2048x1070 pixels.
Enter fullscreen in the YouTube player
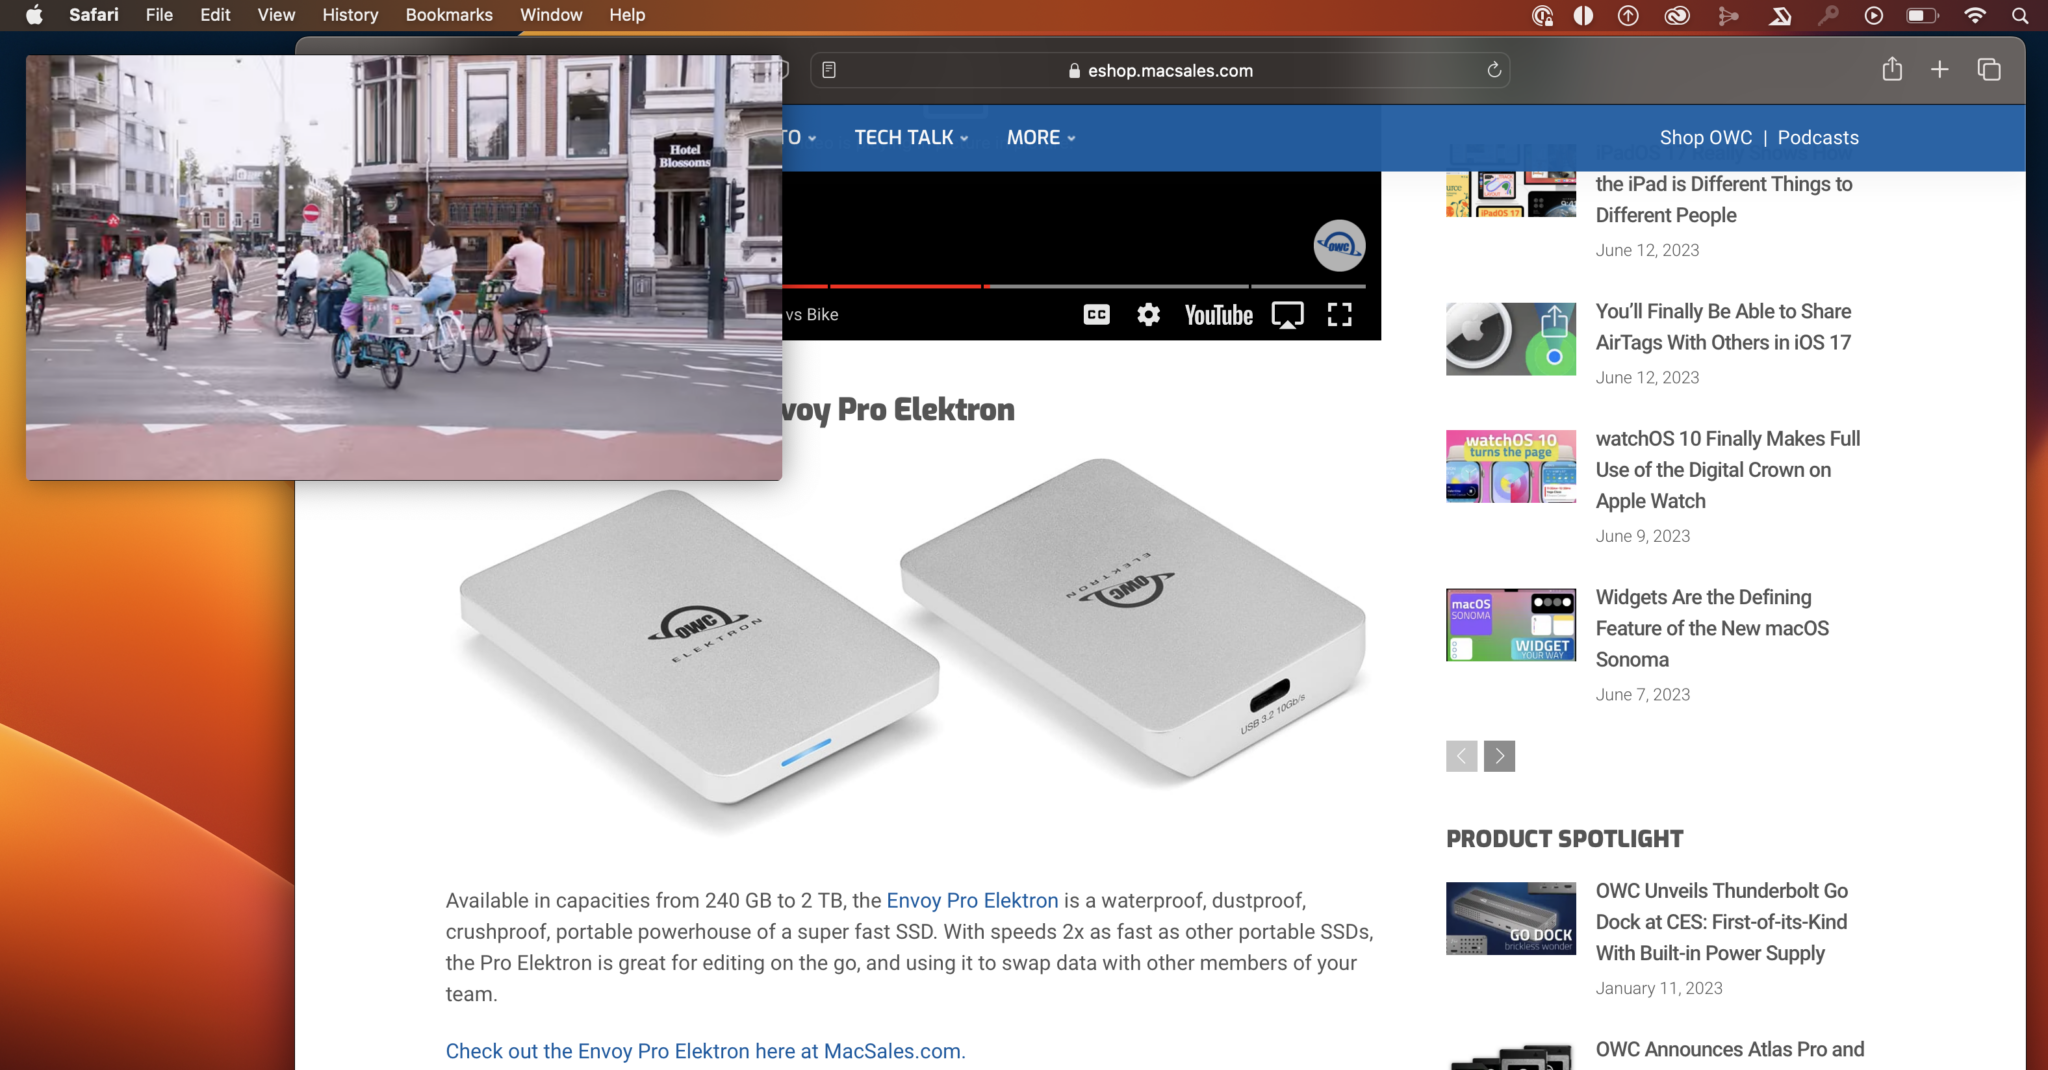(x=1340, y=314)
